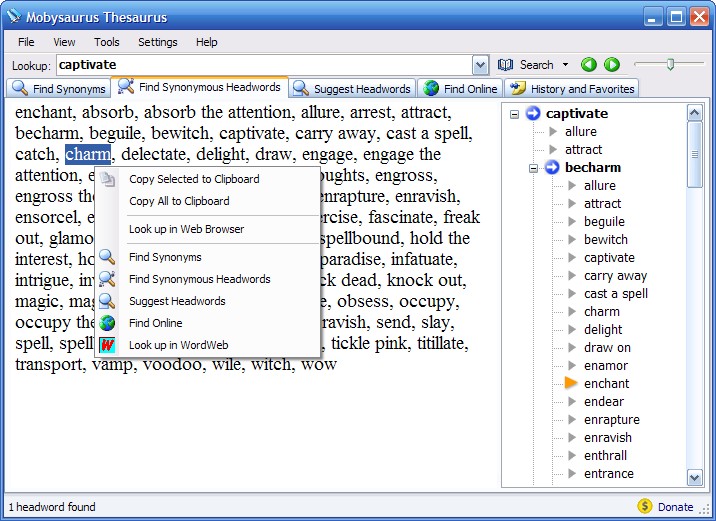
Task: Select cast a spell in the tree
Action: pyautogui.click(x=616, y=294)
